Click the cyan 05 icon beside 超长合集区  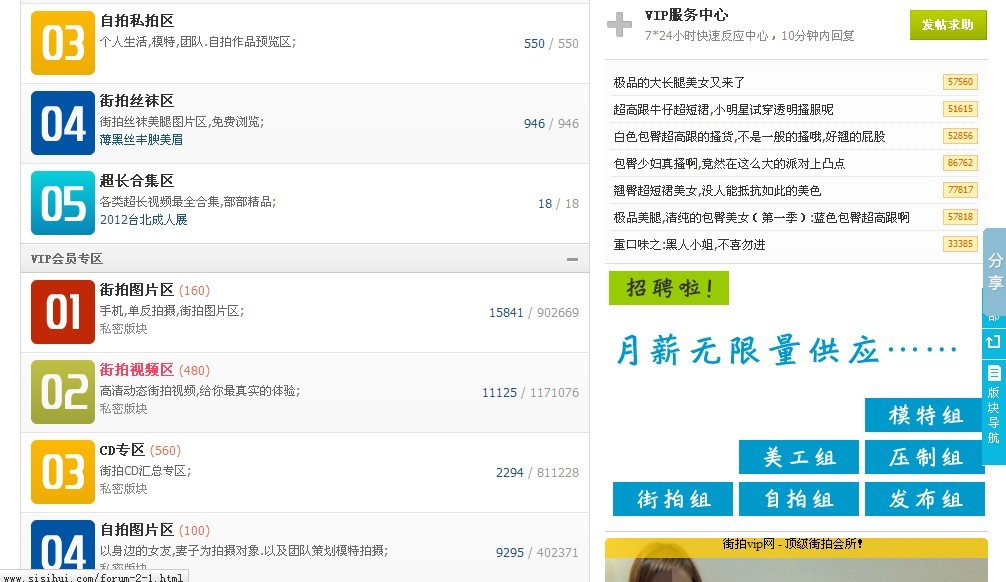pyautogui.click(x=63, y=203)
